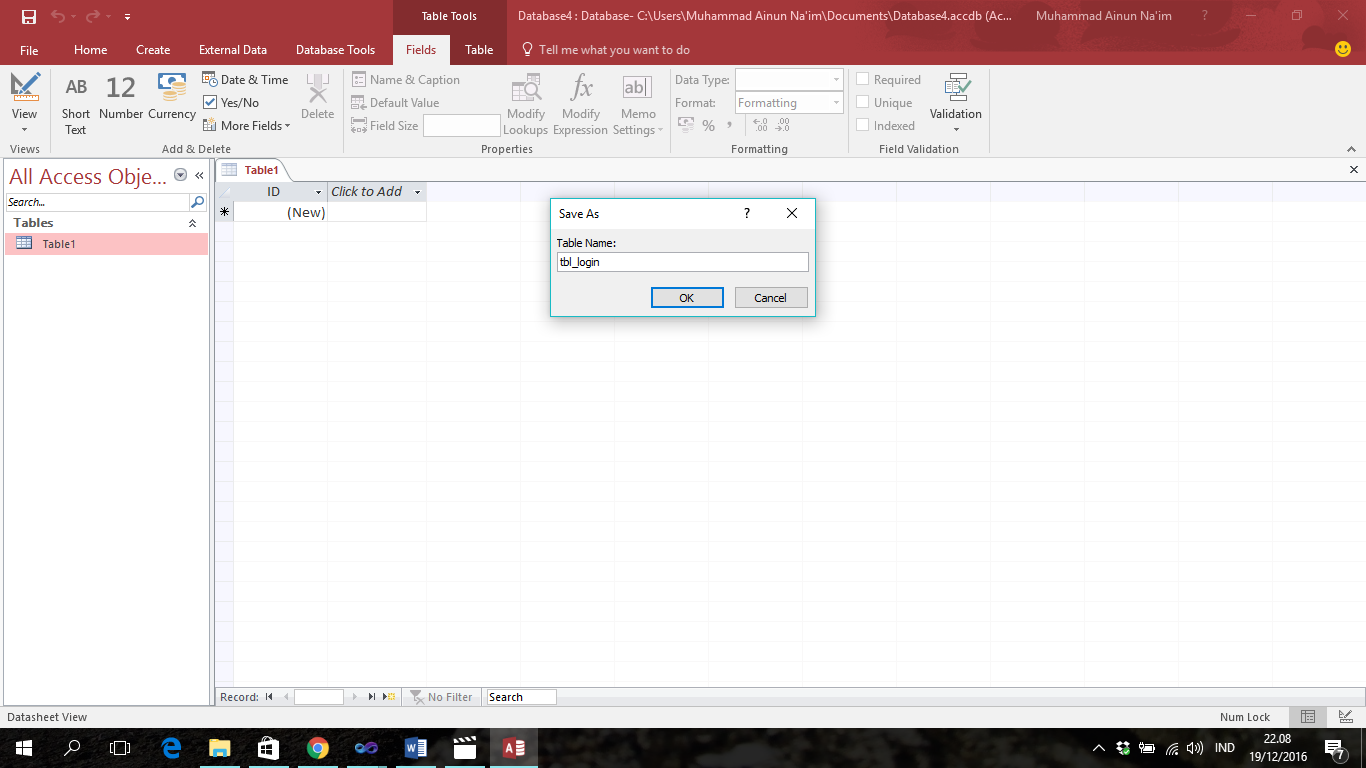Open the All Access Objects pane menu arrow
Image resolution: width=1366 pixels, height=768 pixels.
tap(181, 175)
